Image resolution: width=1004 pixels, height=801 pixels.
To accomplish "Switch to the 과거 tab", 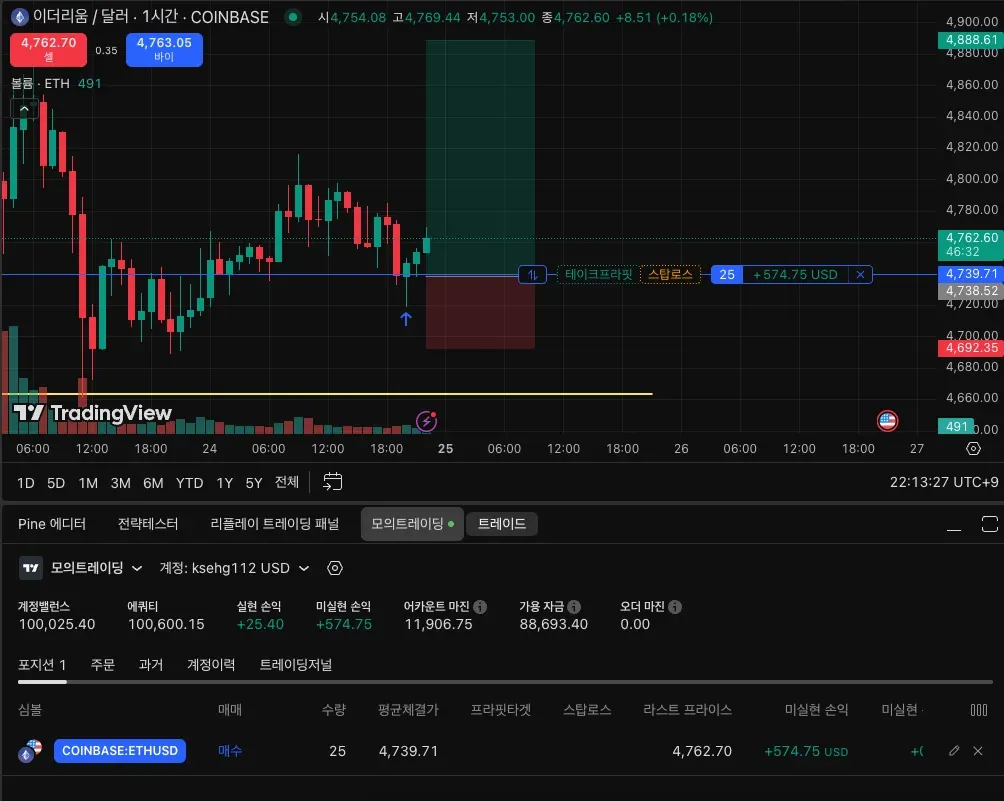I will 151,665.
